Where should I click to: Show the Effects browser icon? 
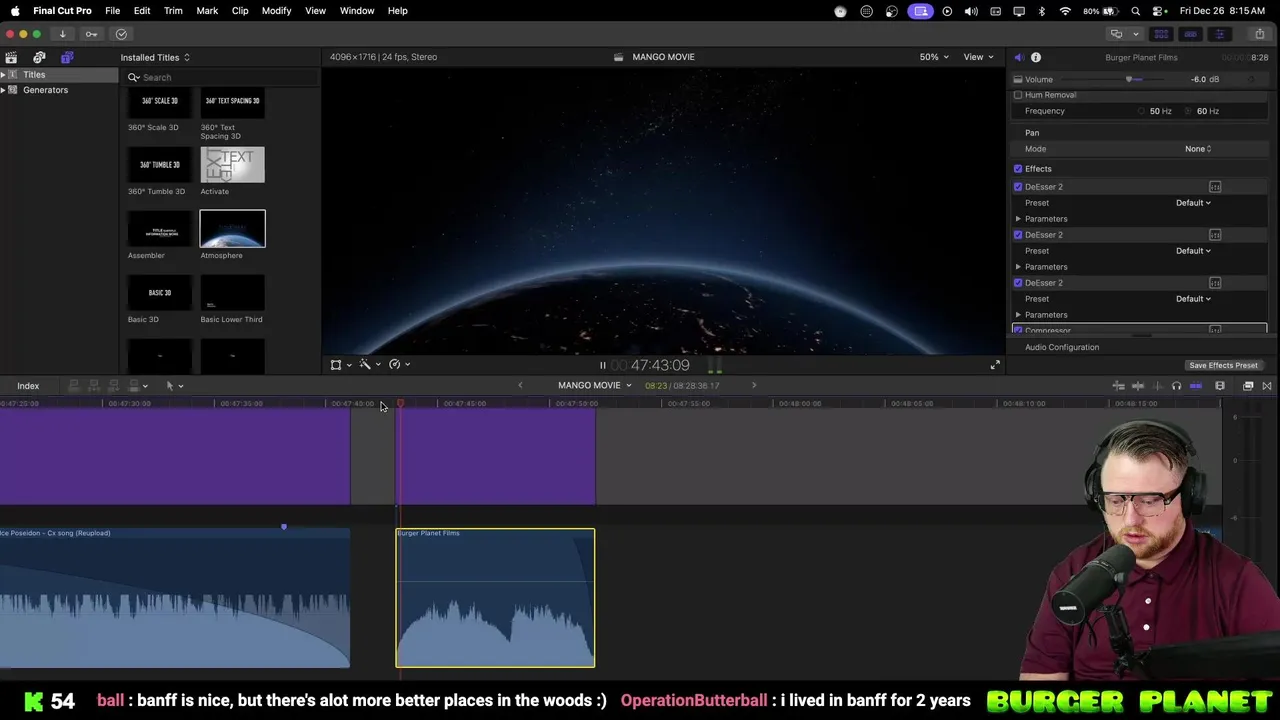pos(1248,386)
